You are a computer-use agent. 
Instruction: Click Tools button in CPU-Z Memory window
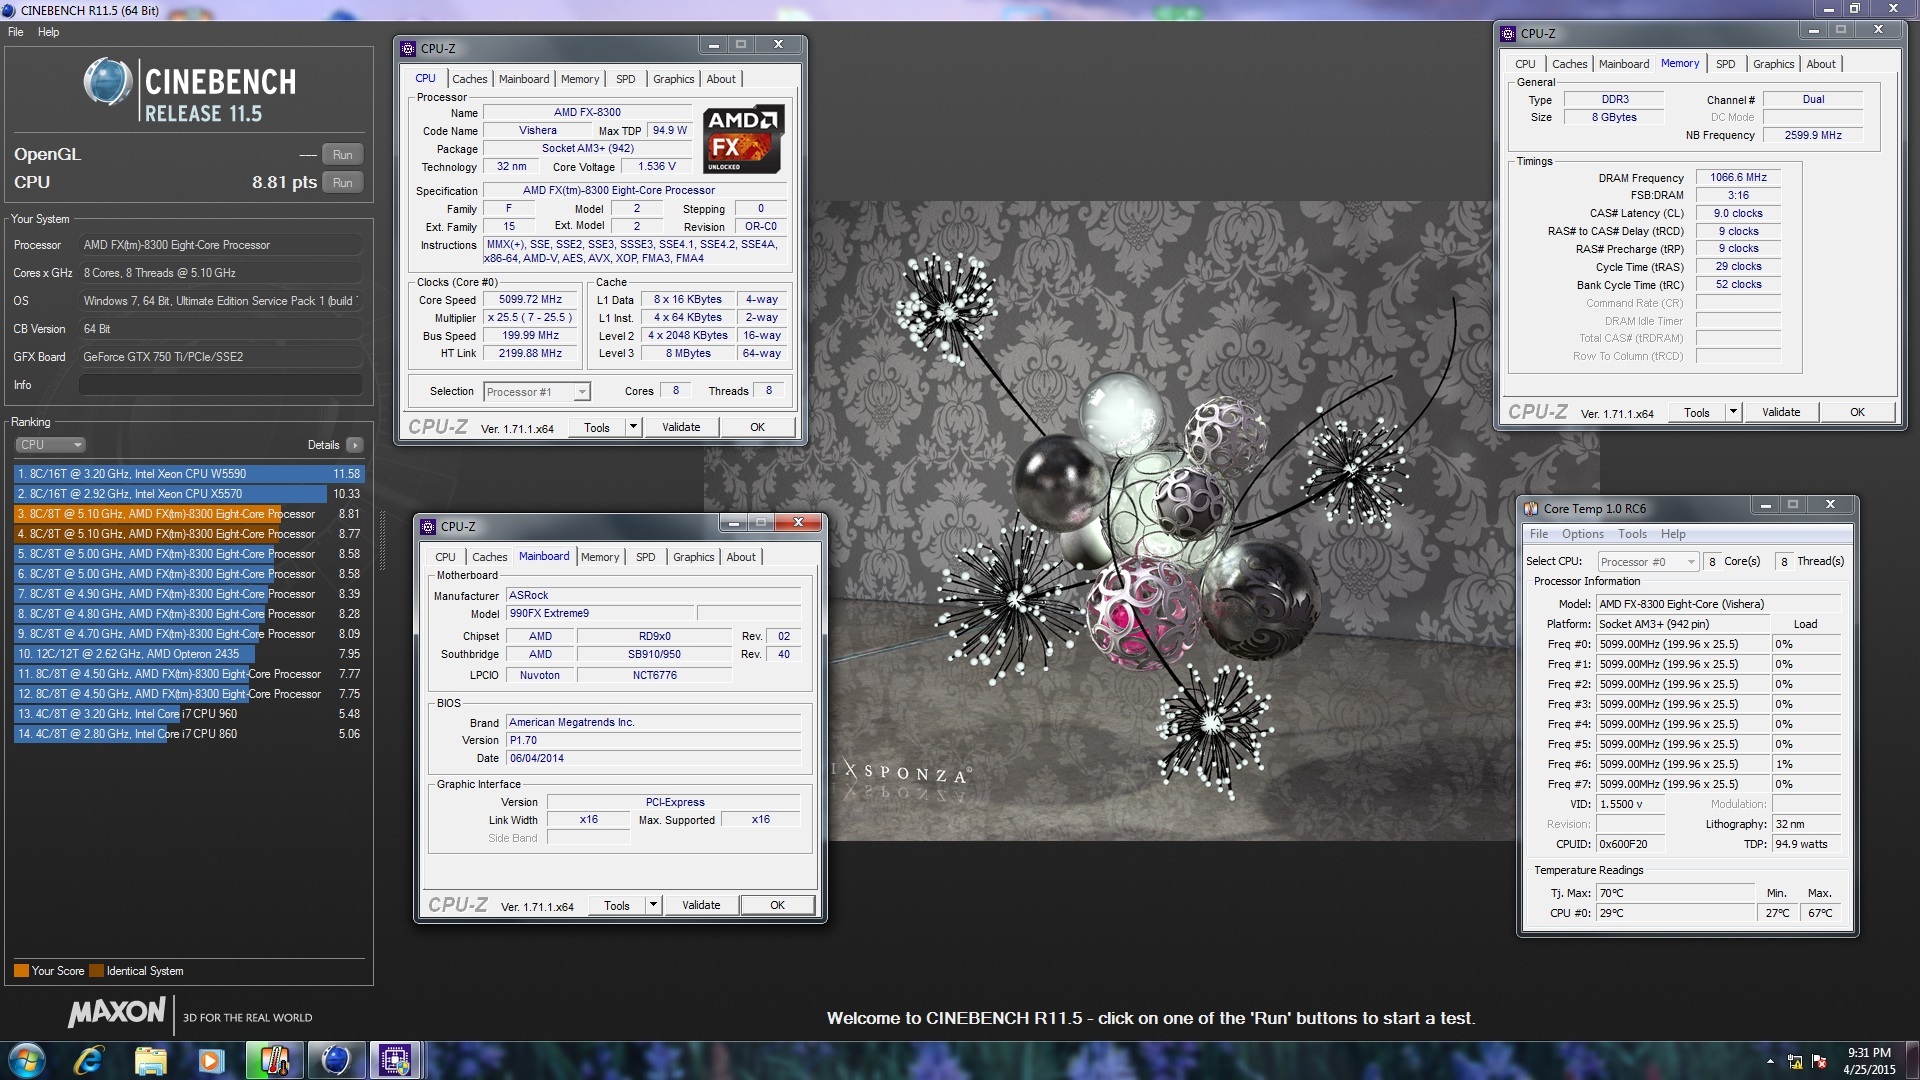(x=1697, y=412)
